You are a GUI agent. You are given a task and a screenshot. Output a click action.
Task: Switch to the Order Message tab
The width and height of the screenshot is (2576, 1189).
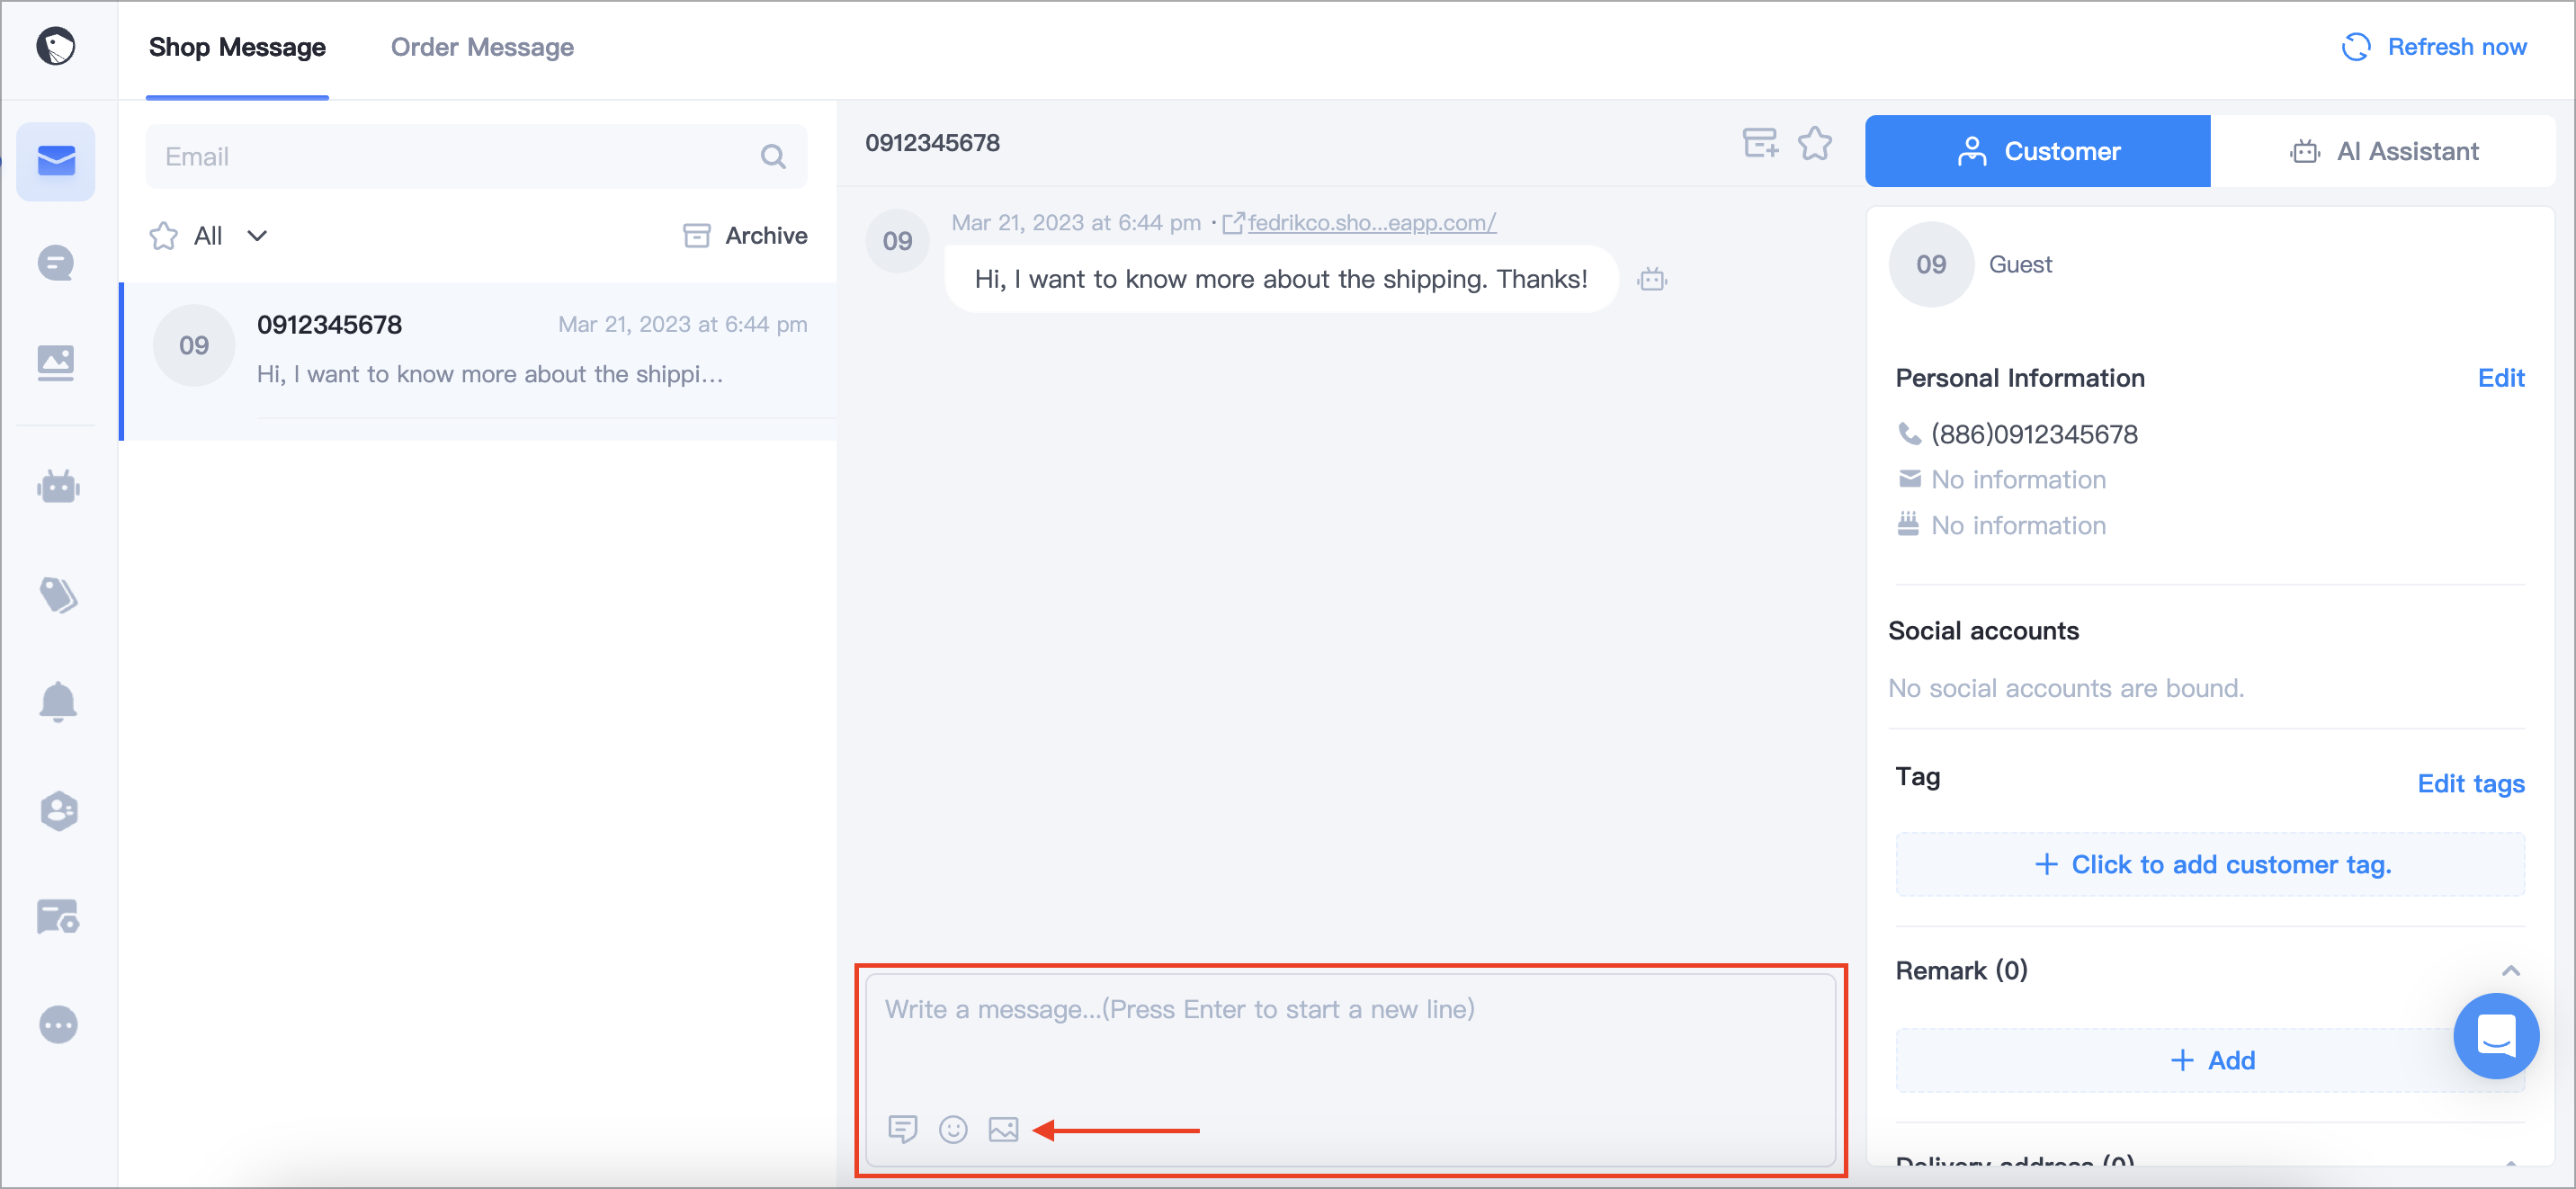coord(482,47)
